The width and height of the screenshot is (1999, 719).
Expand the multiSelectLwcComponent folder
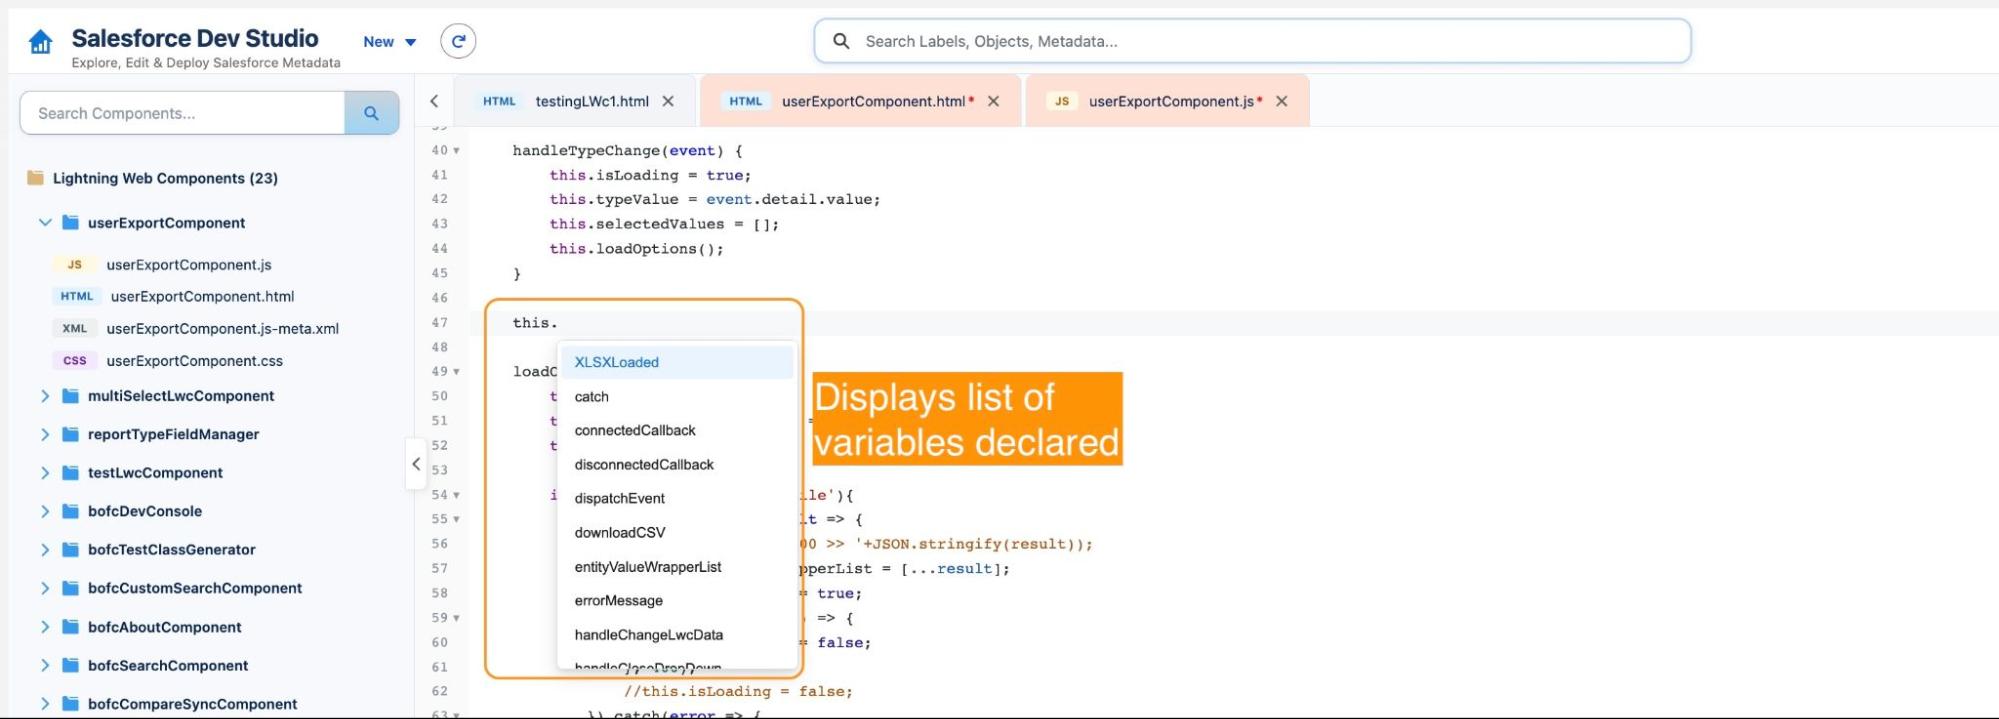pos(45,396)
